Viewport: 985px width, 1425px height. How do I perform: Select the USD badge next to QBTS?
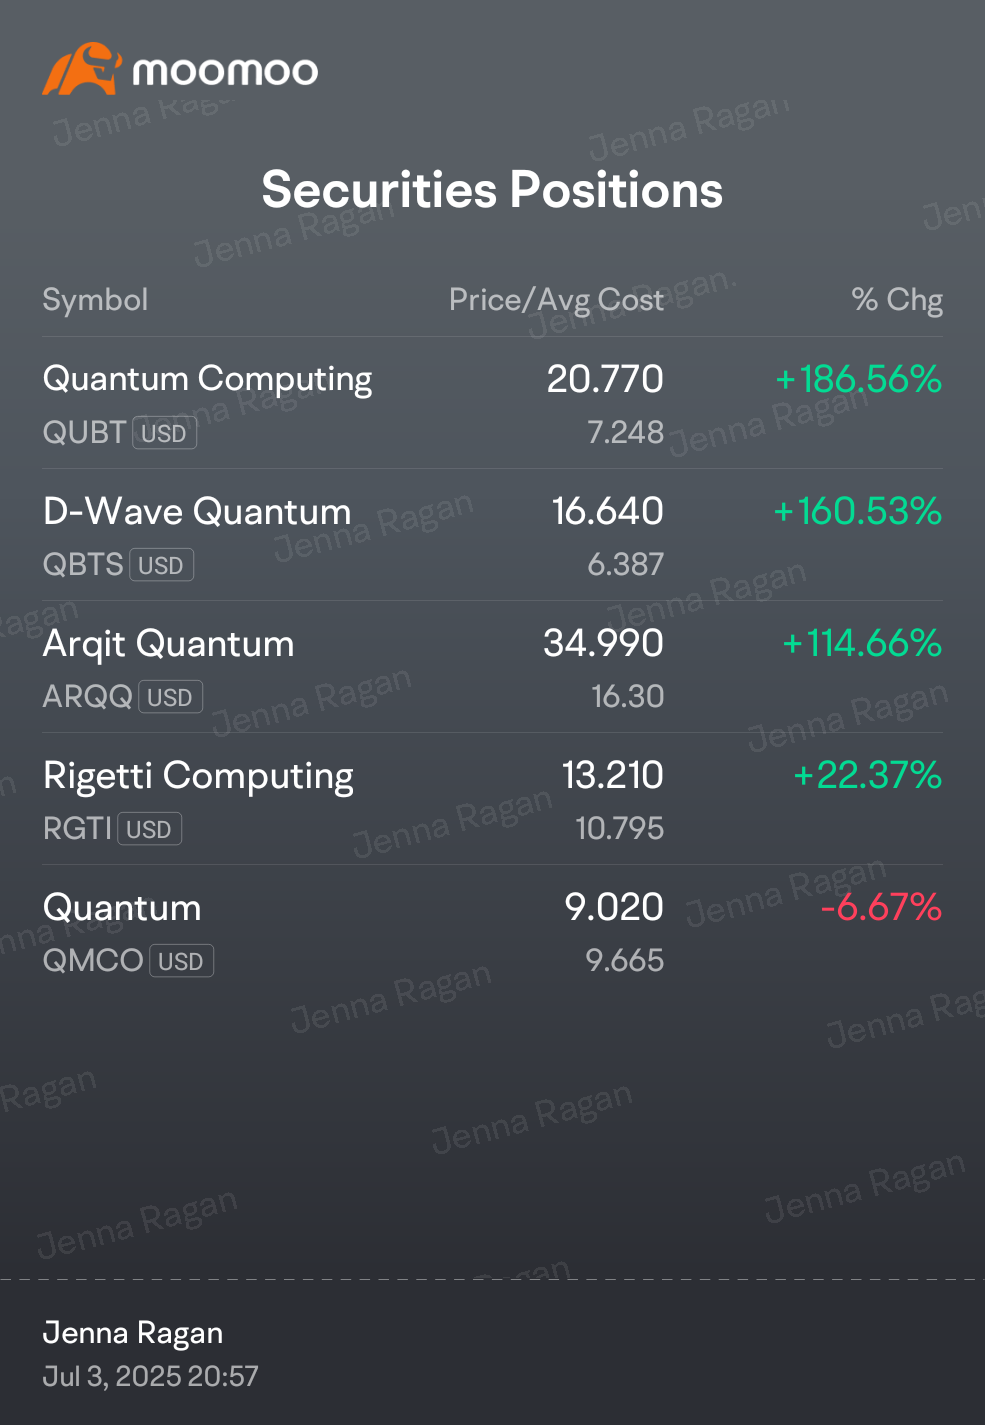[x=161, y=565]
